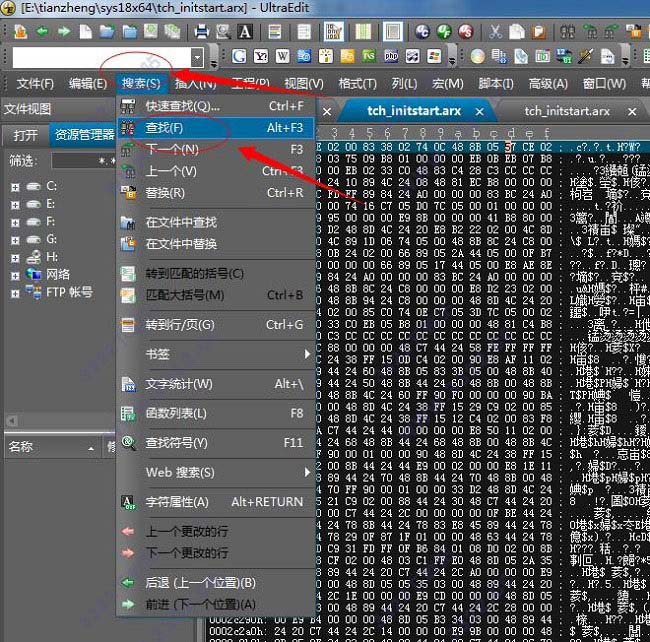Click the Windows logo toolbar icon

(434, 56)
